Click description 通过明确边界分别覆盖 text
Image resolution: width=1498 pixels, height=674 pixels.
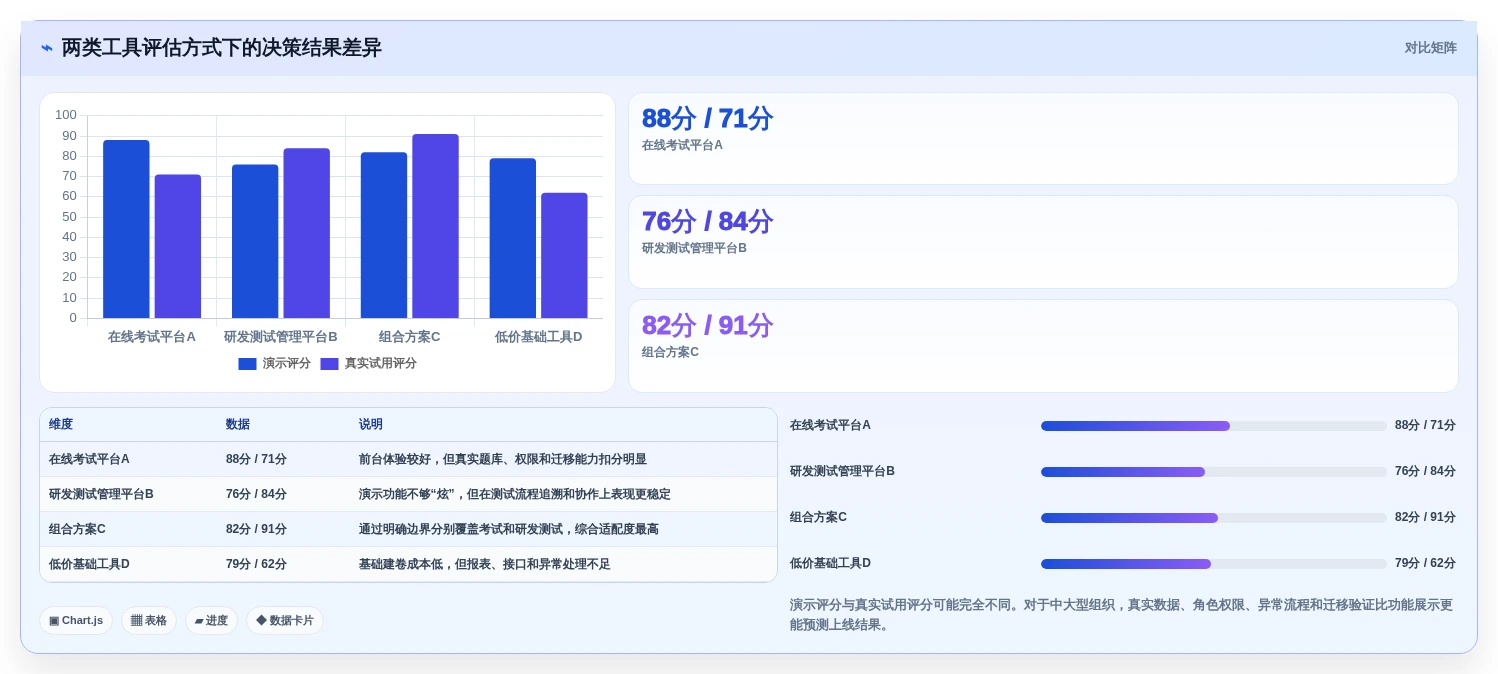pyautogui.click(x=509, y=530)
